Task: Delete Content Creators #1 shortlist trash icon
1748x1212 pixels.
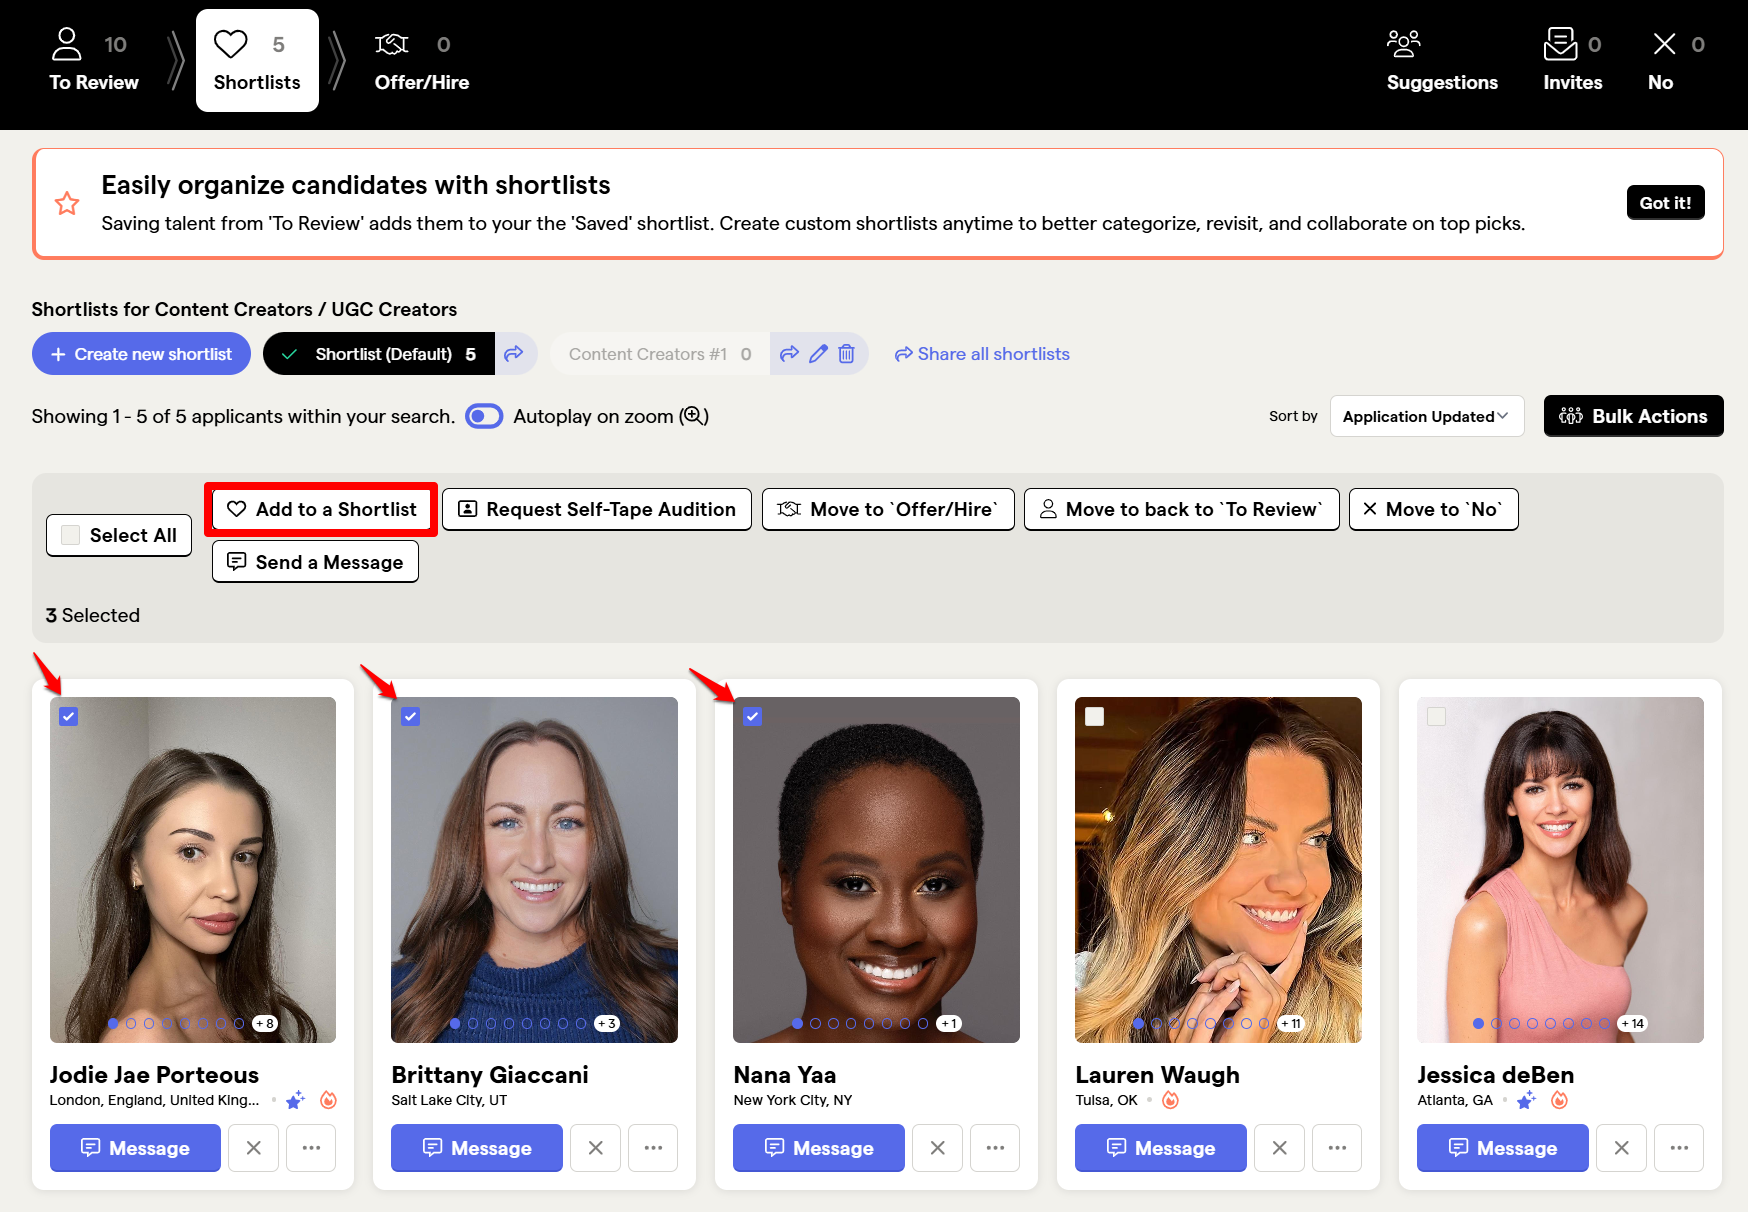Action: tap(846, 354)
